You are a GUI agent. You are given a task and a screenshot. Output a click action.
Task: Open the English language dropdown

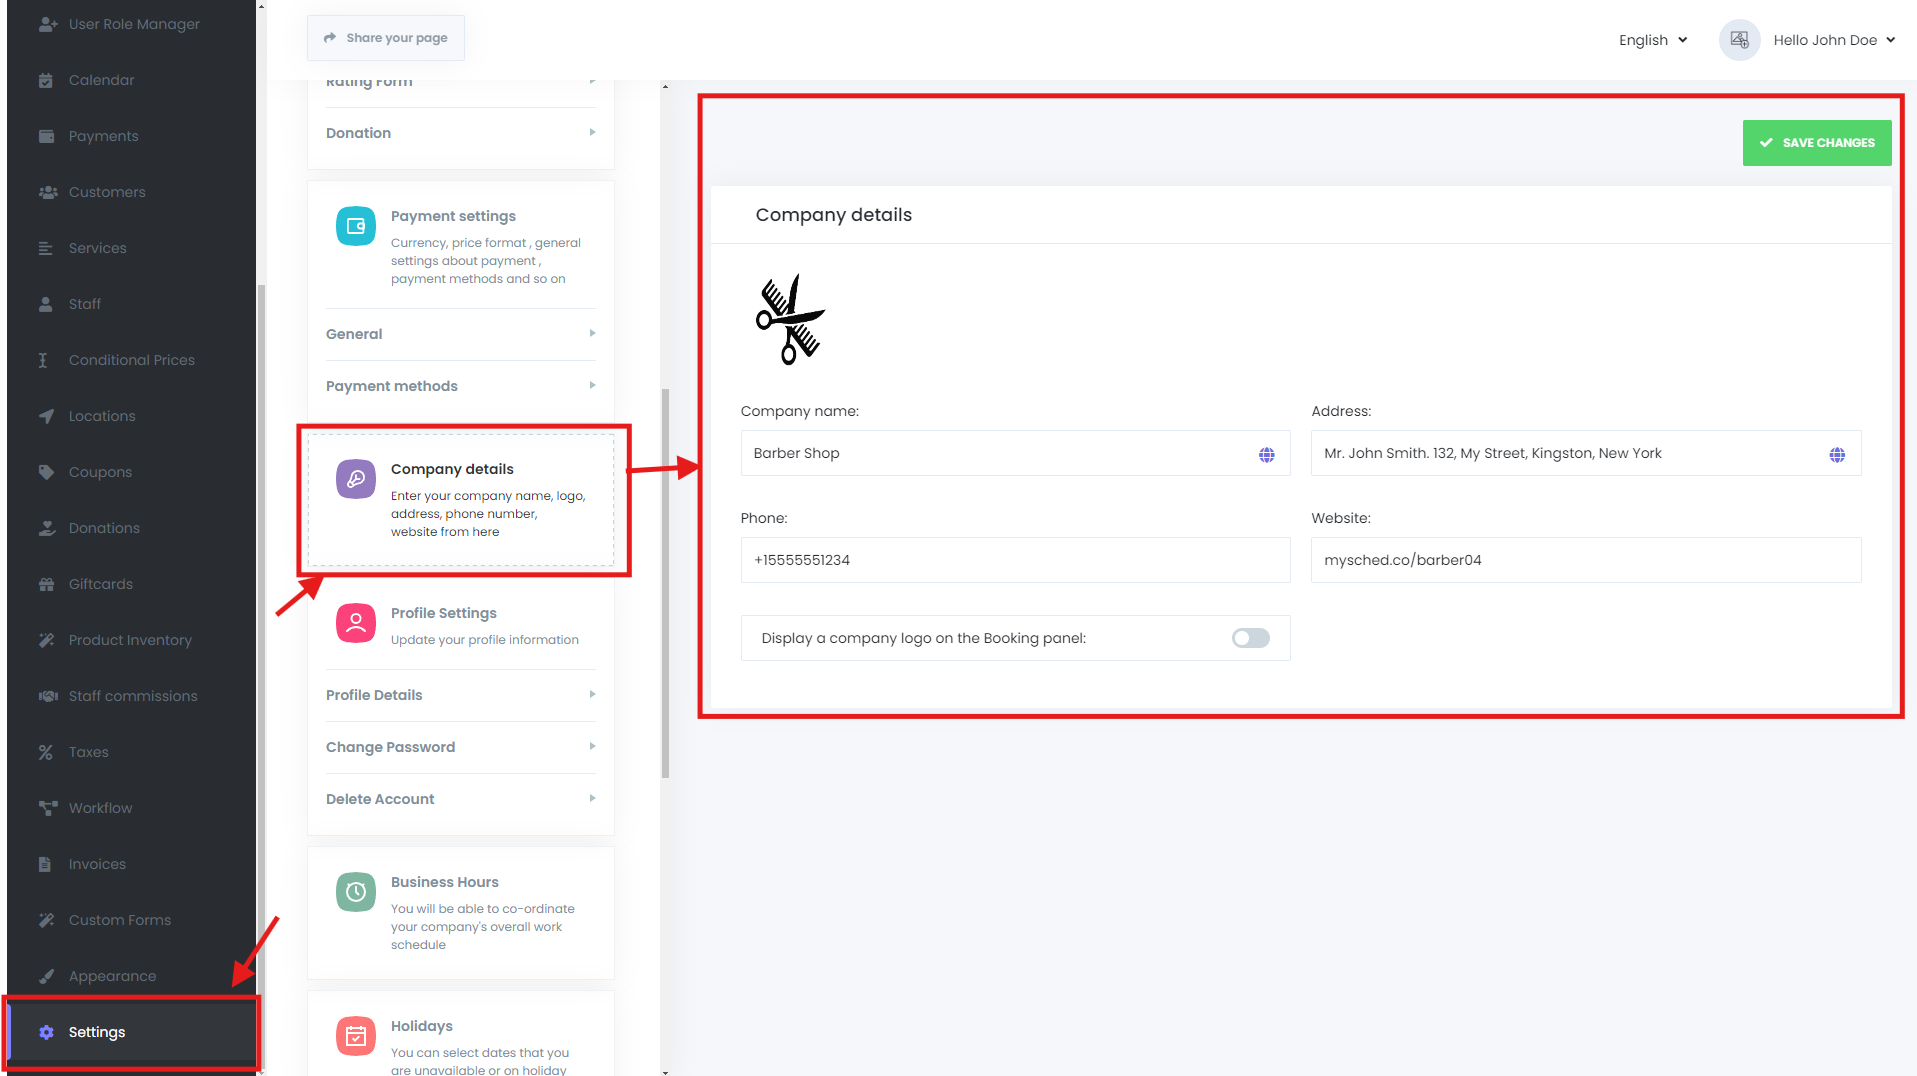coord(1653,40)
